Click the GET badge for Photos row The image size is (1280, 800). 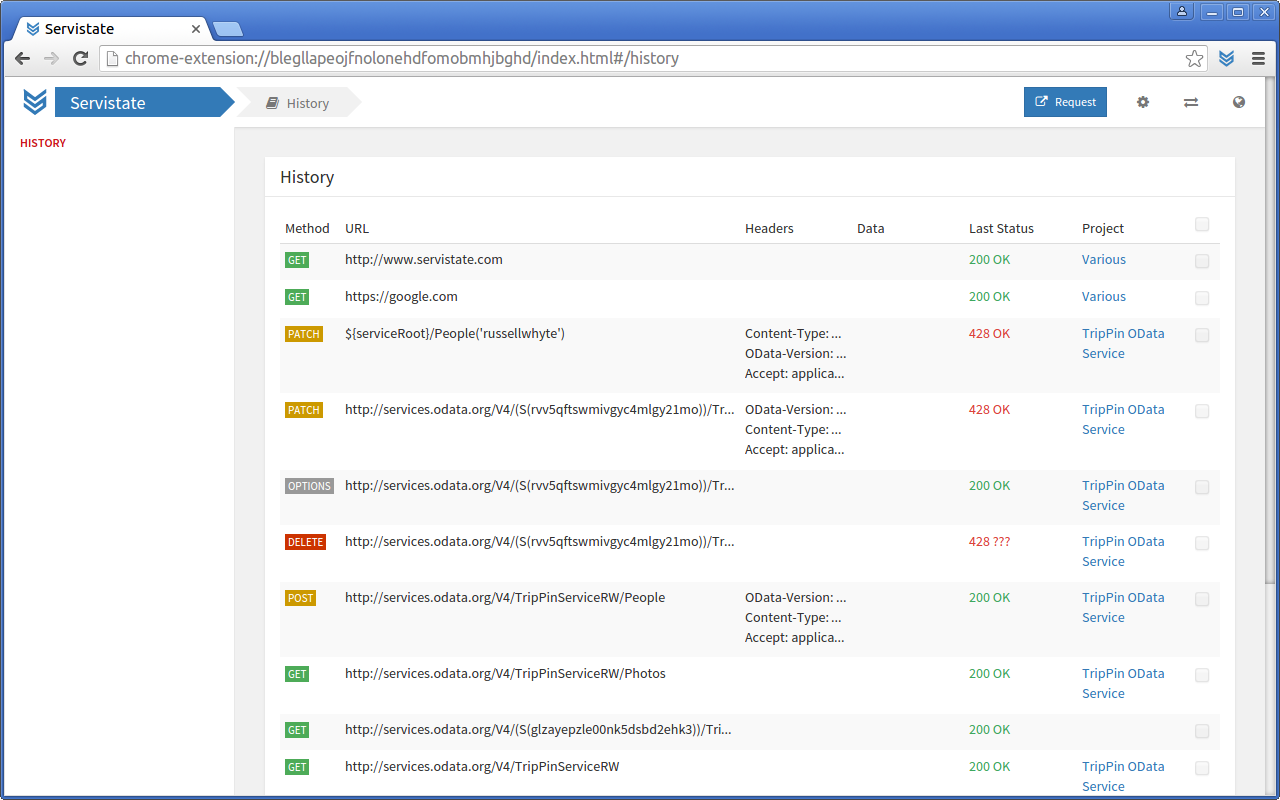click(x=297, y=674)
